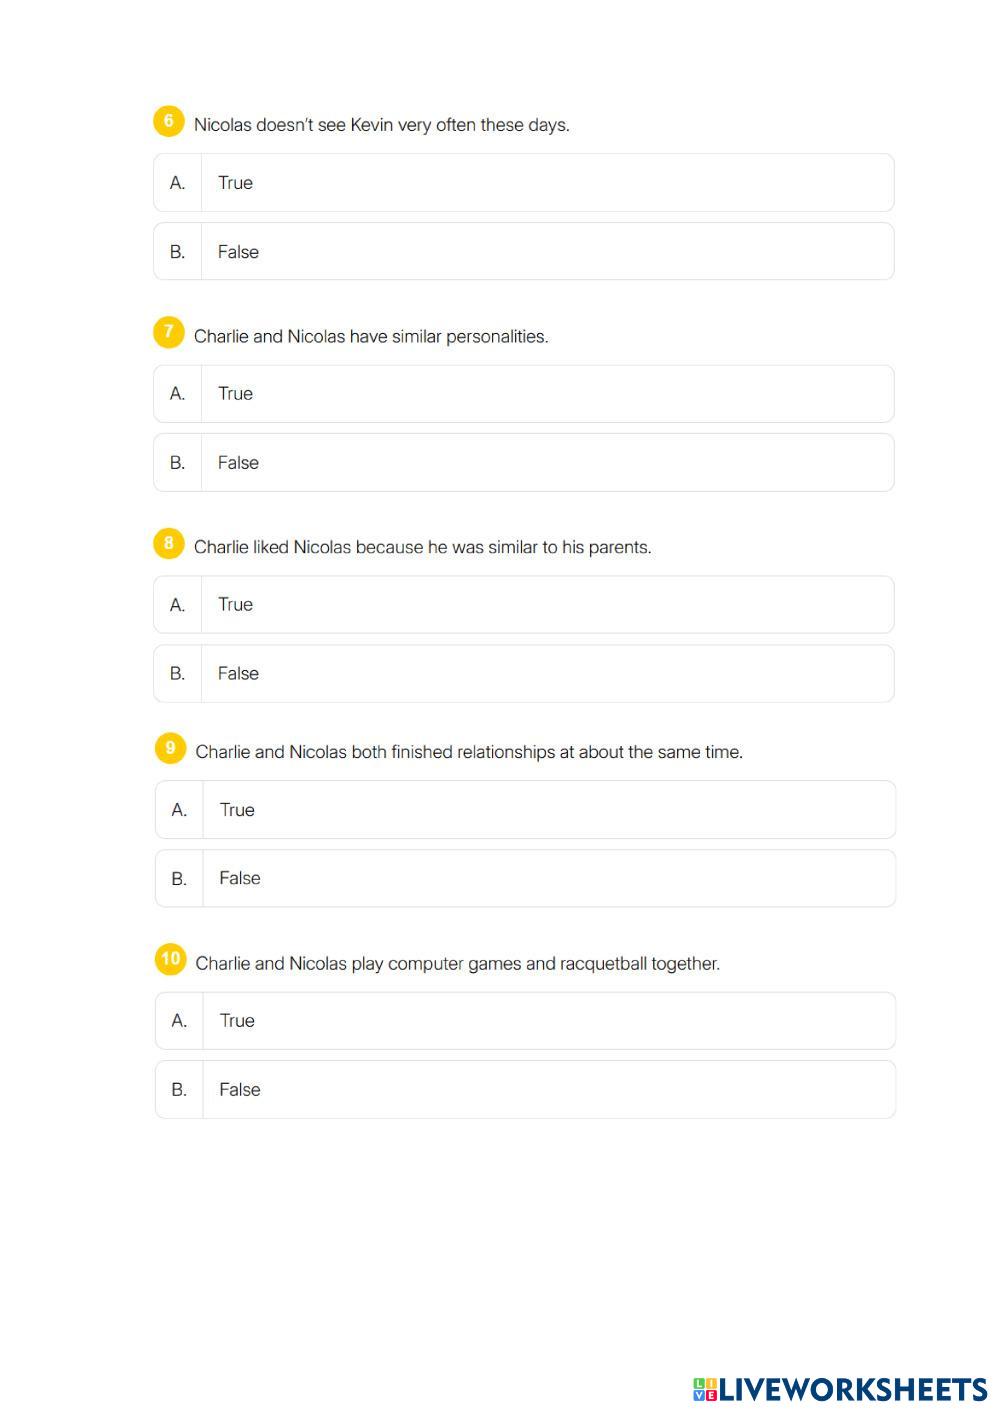Viewport: 1000px width, 1414px height.
Task: Click the yellow number 6 badge
Action: pyautogui.click(x=168, y=121)
